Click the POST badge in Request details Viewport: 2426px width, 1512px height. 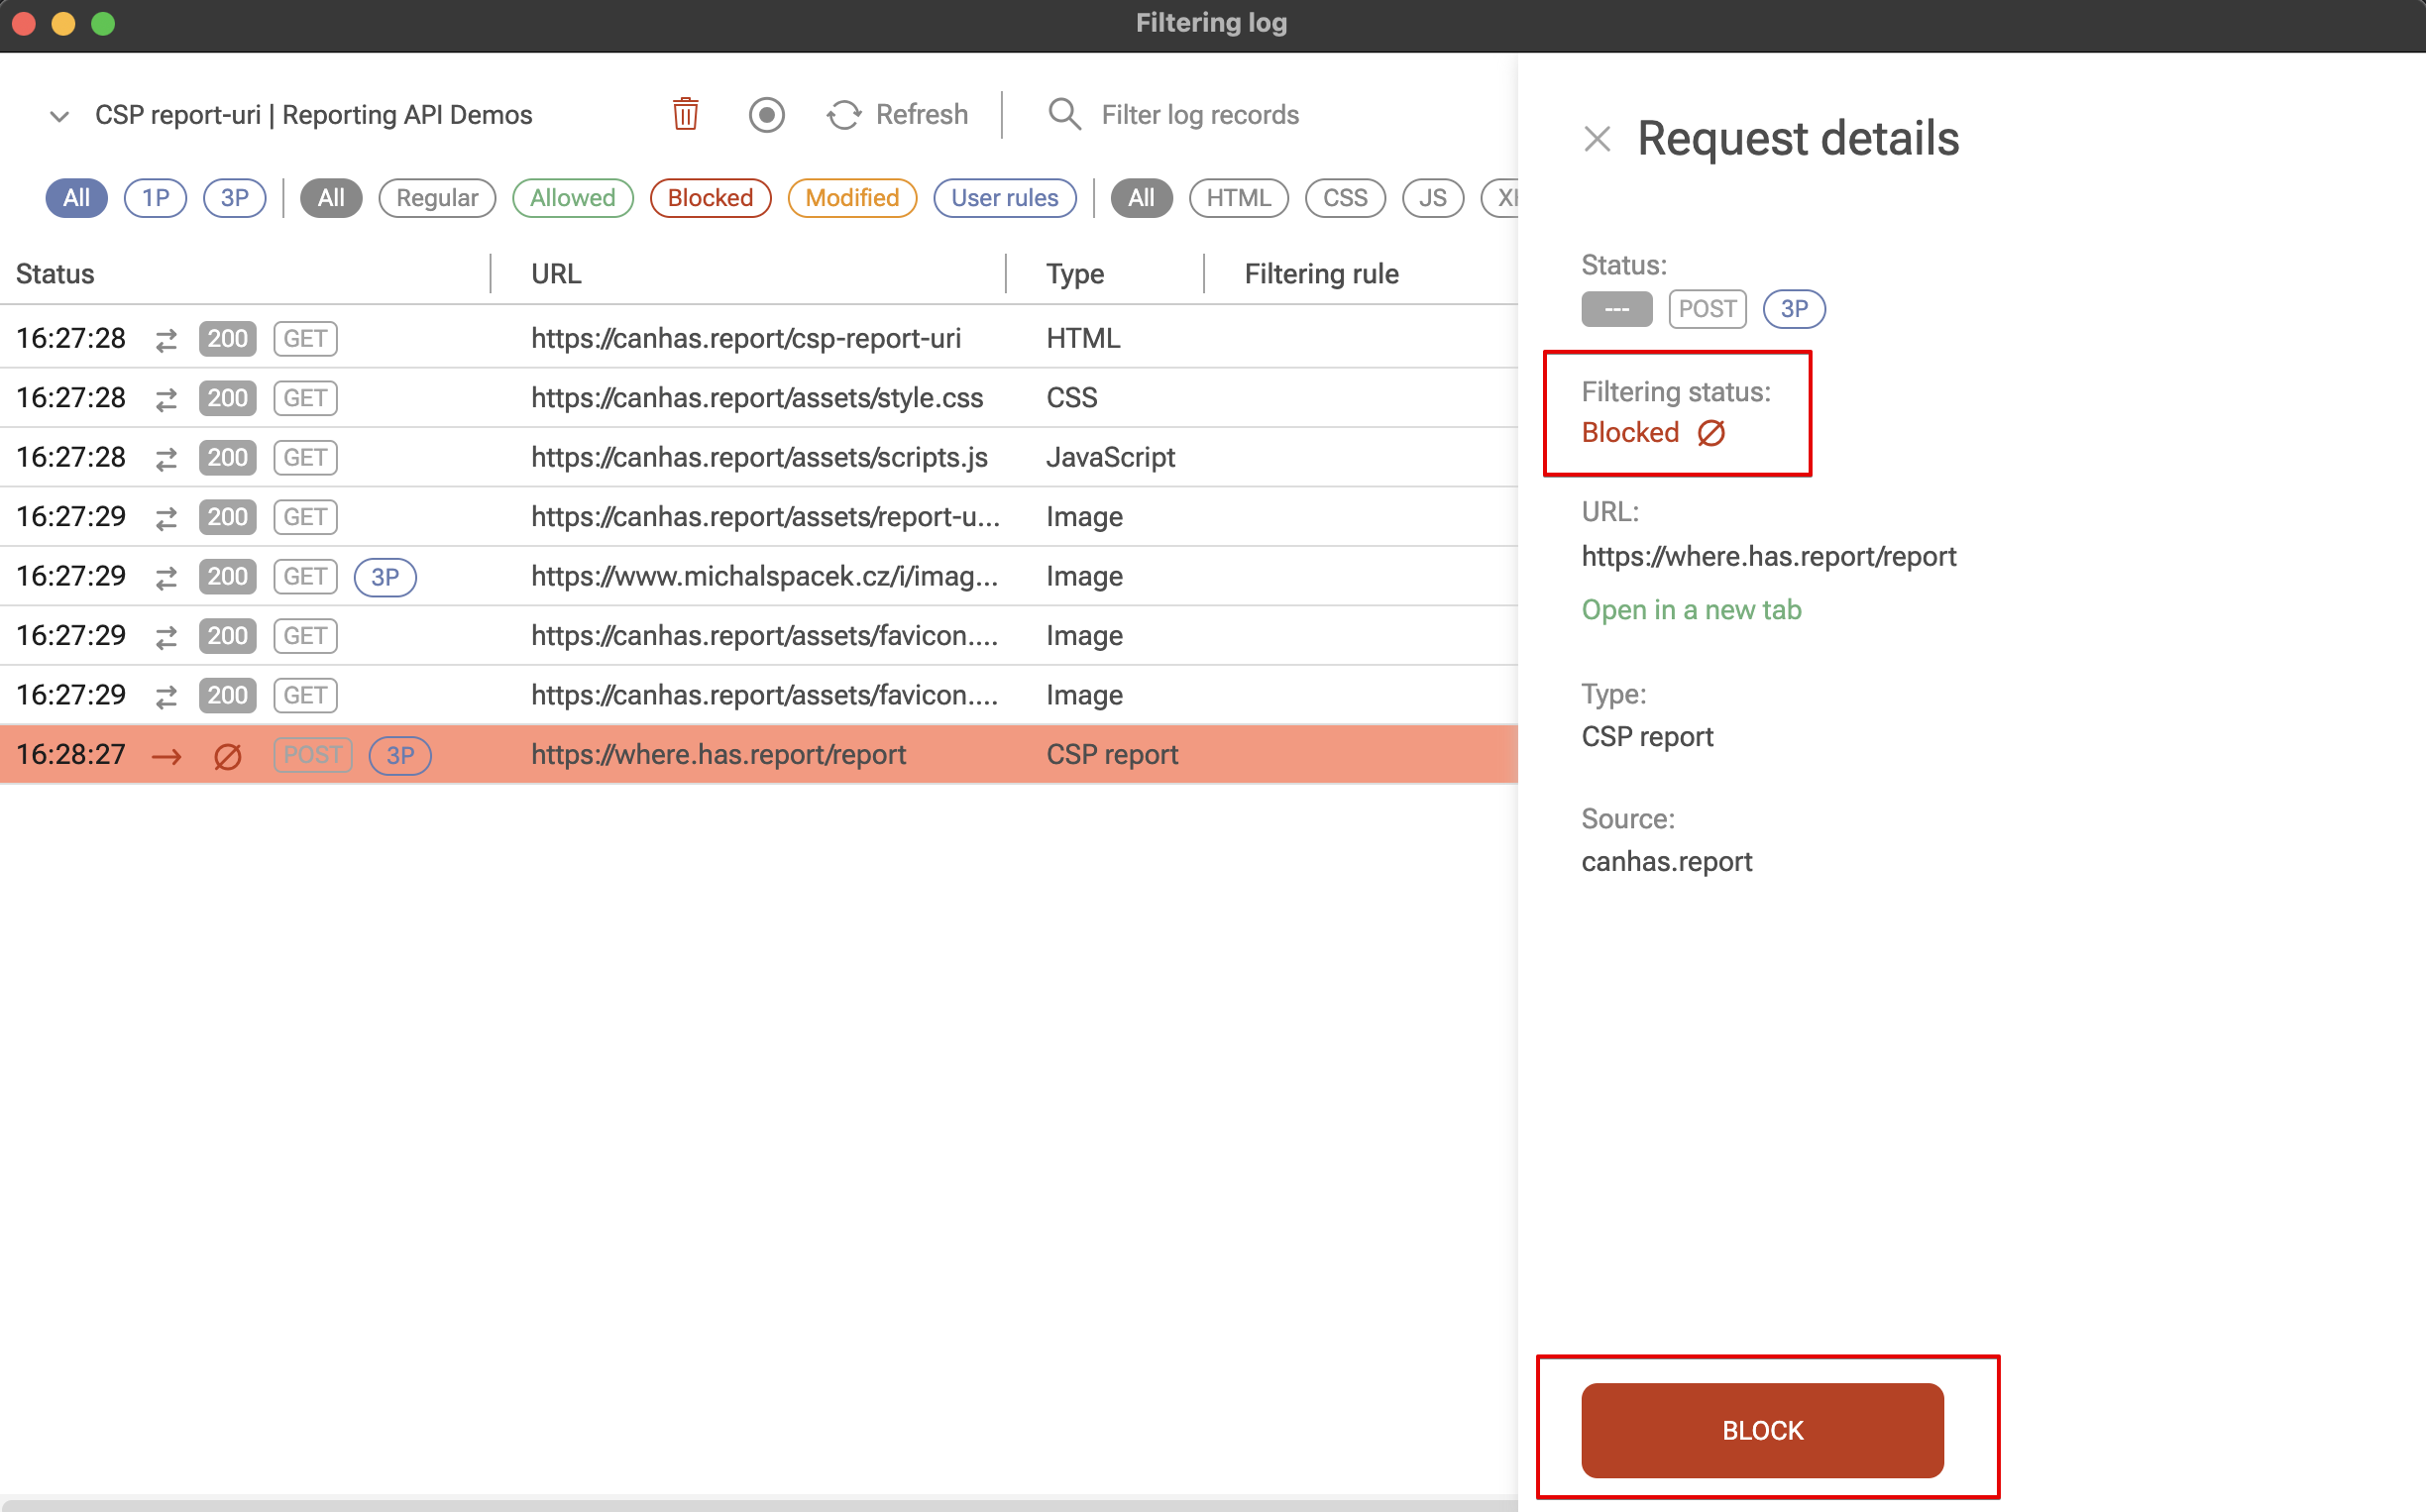1707,309
